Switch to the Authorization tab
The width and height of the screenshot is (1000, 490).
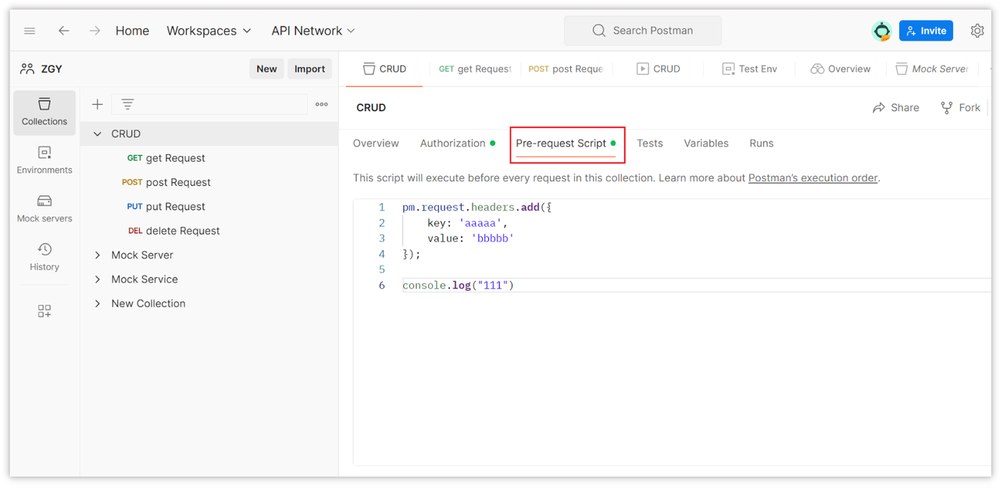[x=452, y=143]
